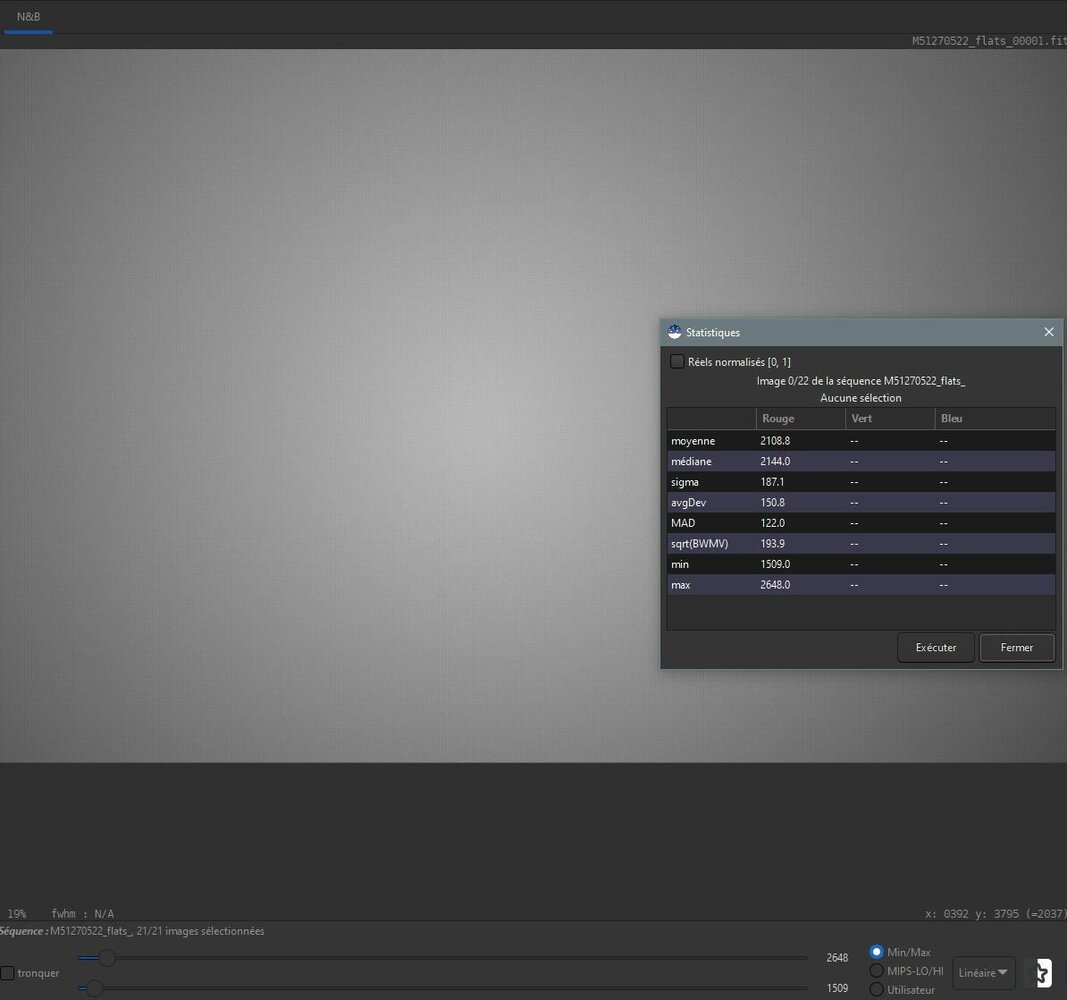Click the Aucune sélection label

click(x=861, y=398)
